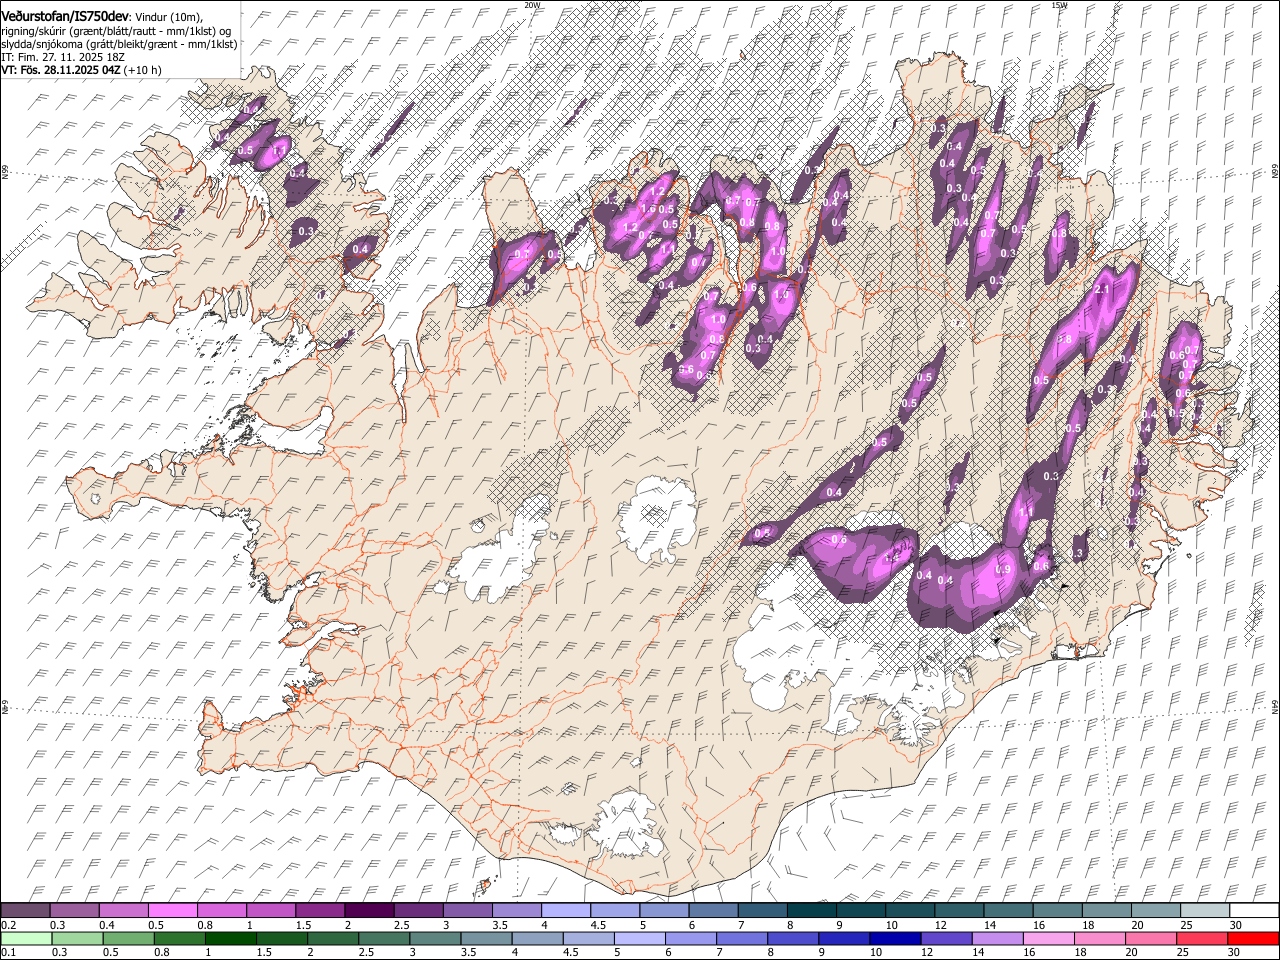The width and height of the screenshot is (1280, 960).
Task: Click the 'VT: Fös. 28.11.2025 04Z' valid time
Action: 61,71
